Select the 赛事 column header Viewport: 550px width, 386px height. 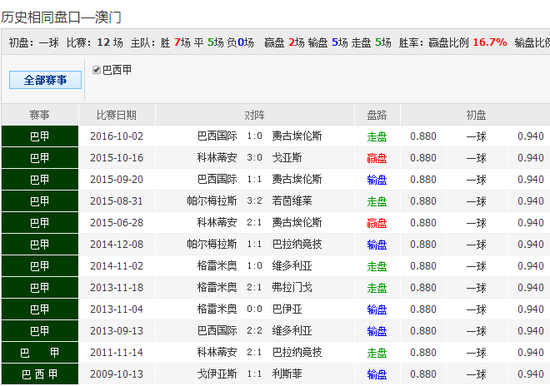(40, 115)
